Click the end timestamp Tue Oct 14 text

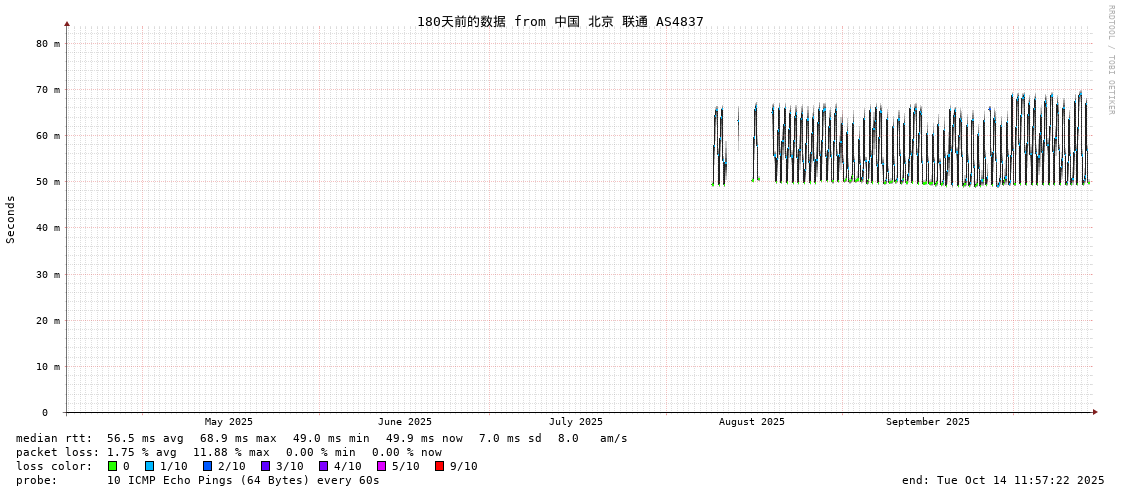click(x=1003, y=480)
